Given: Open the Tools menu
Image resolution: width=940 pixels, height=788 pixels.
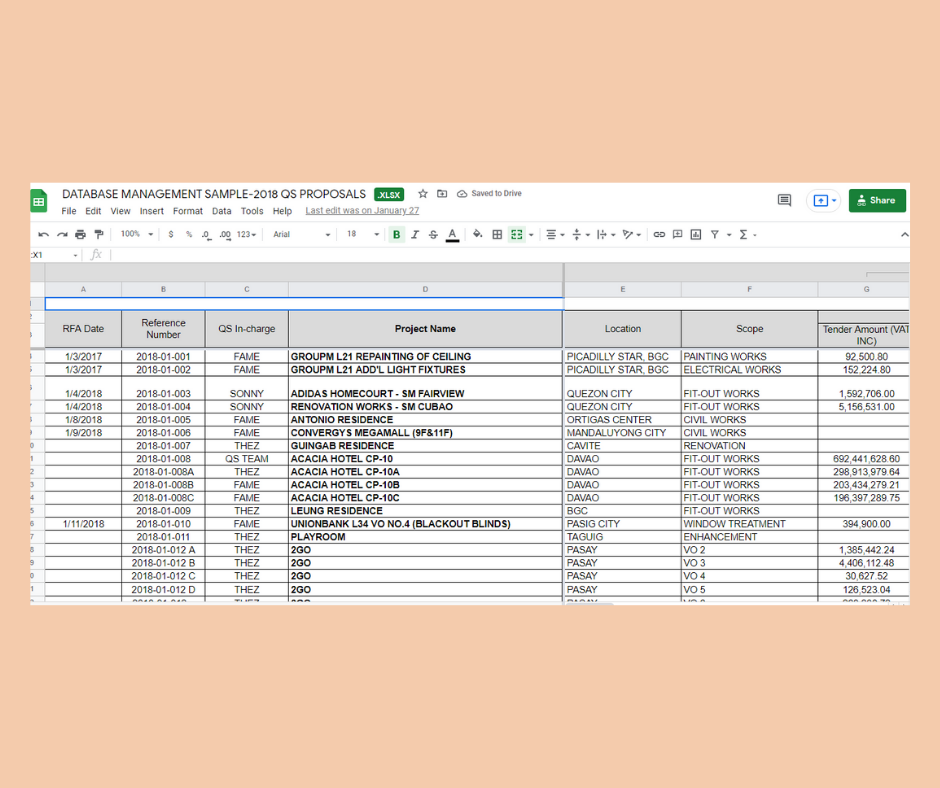Looking at the screenshot, I should [252, 211].
